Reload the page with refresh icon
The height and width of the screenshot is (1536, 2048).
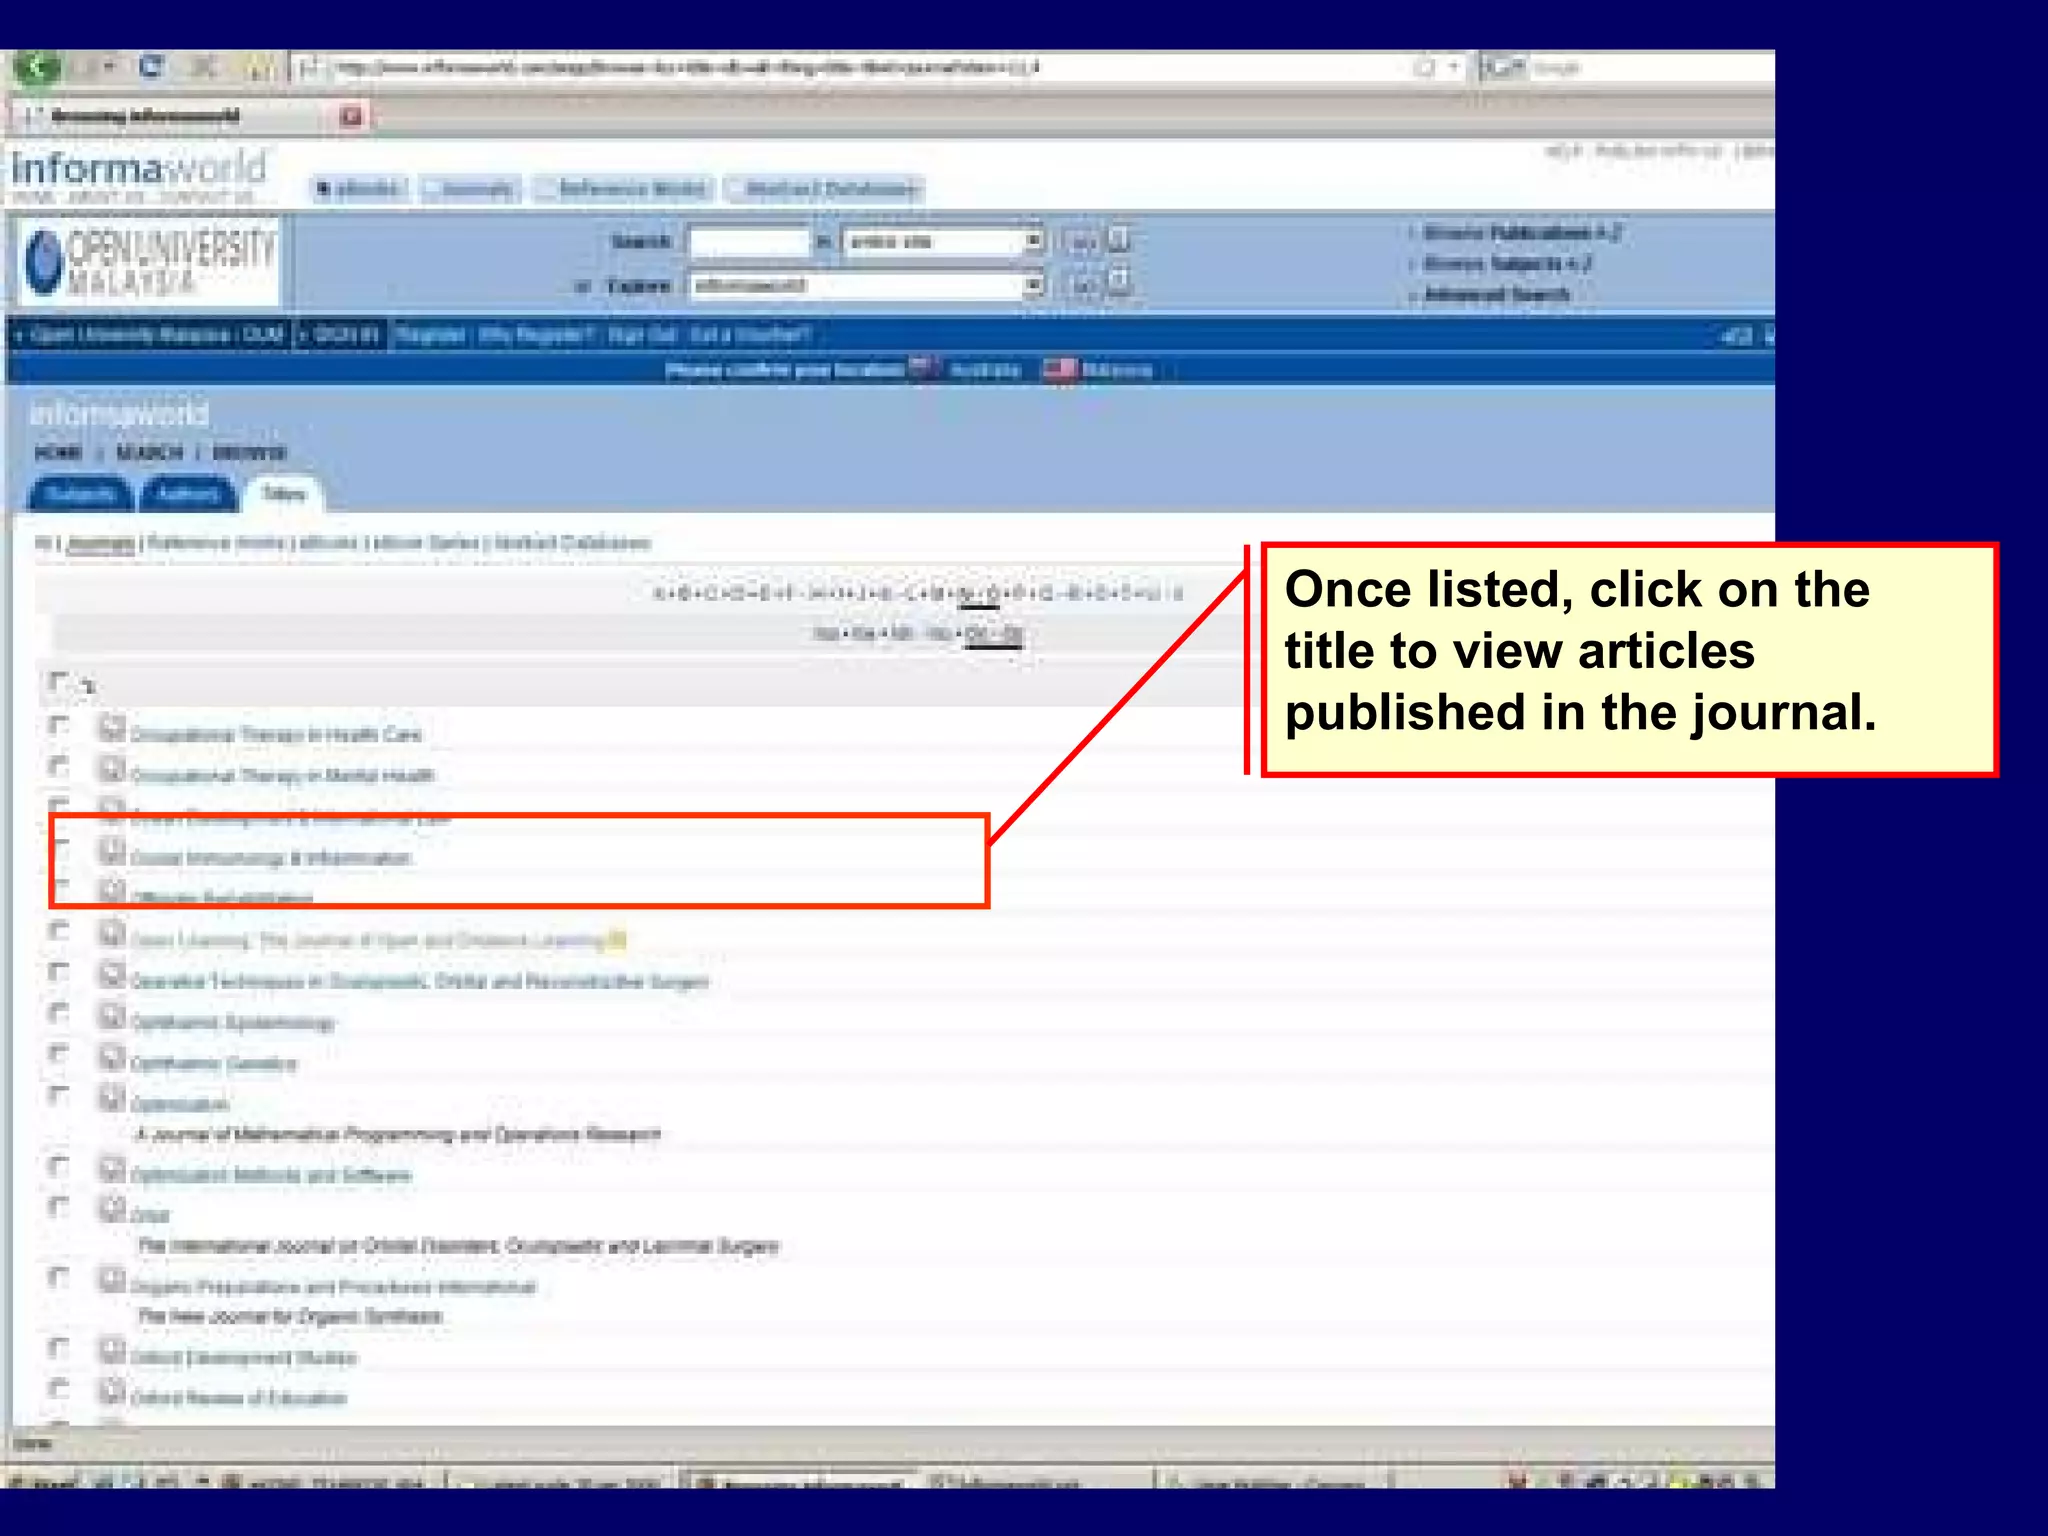(151, 67)
